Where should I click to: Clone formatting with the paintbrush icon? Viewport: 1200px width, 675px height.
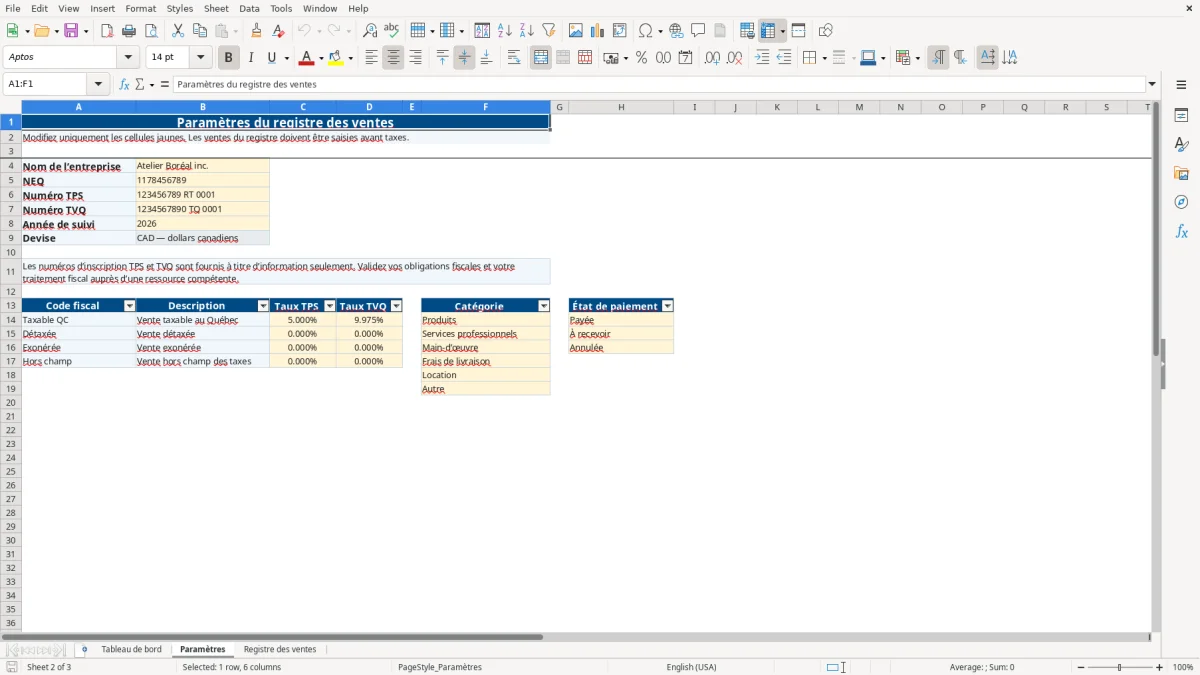coord(257,31)
